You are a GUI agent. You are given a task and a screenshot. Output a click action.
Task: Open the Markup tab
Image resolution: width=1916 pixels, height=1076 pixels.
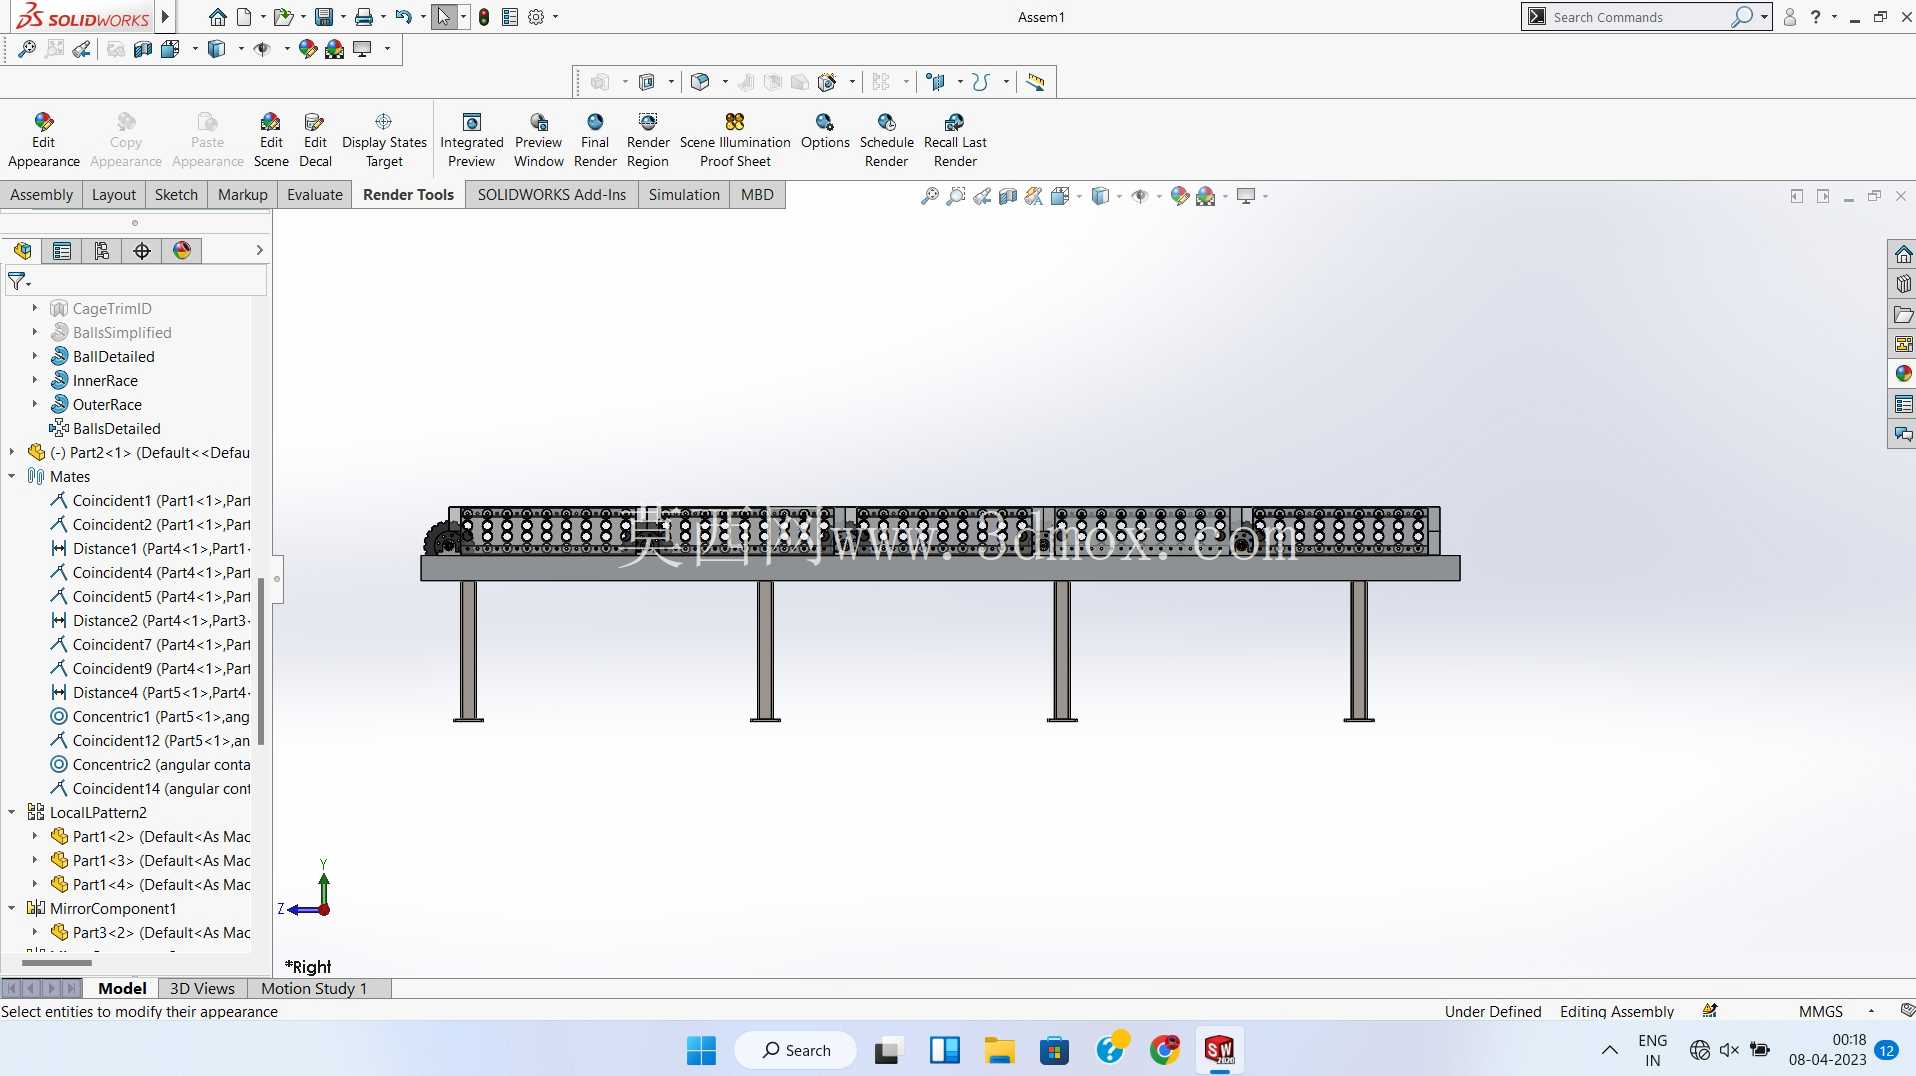pos(243,194)
